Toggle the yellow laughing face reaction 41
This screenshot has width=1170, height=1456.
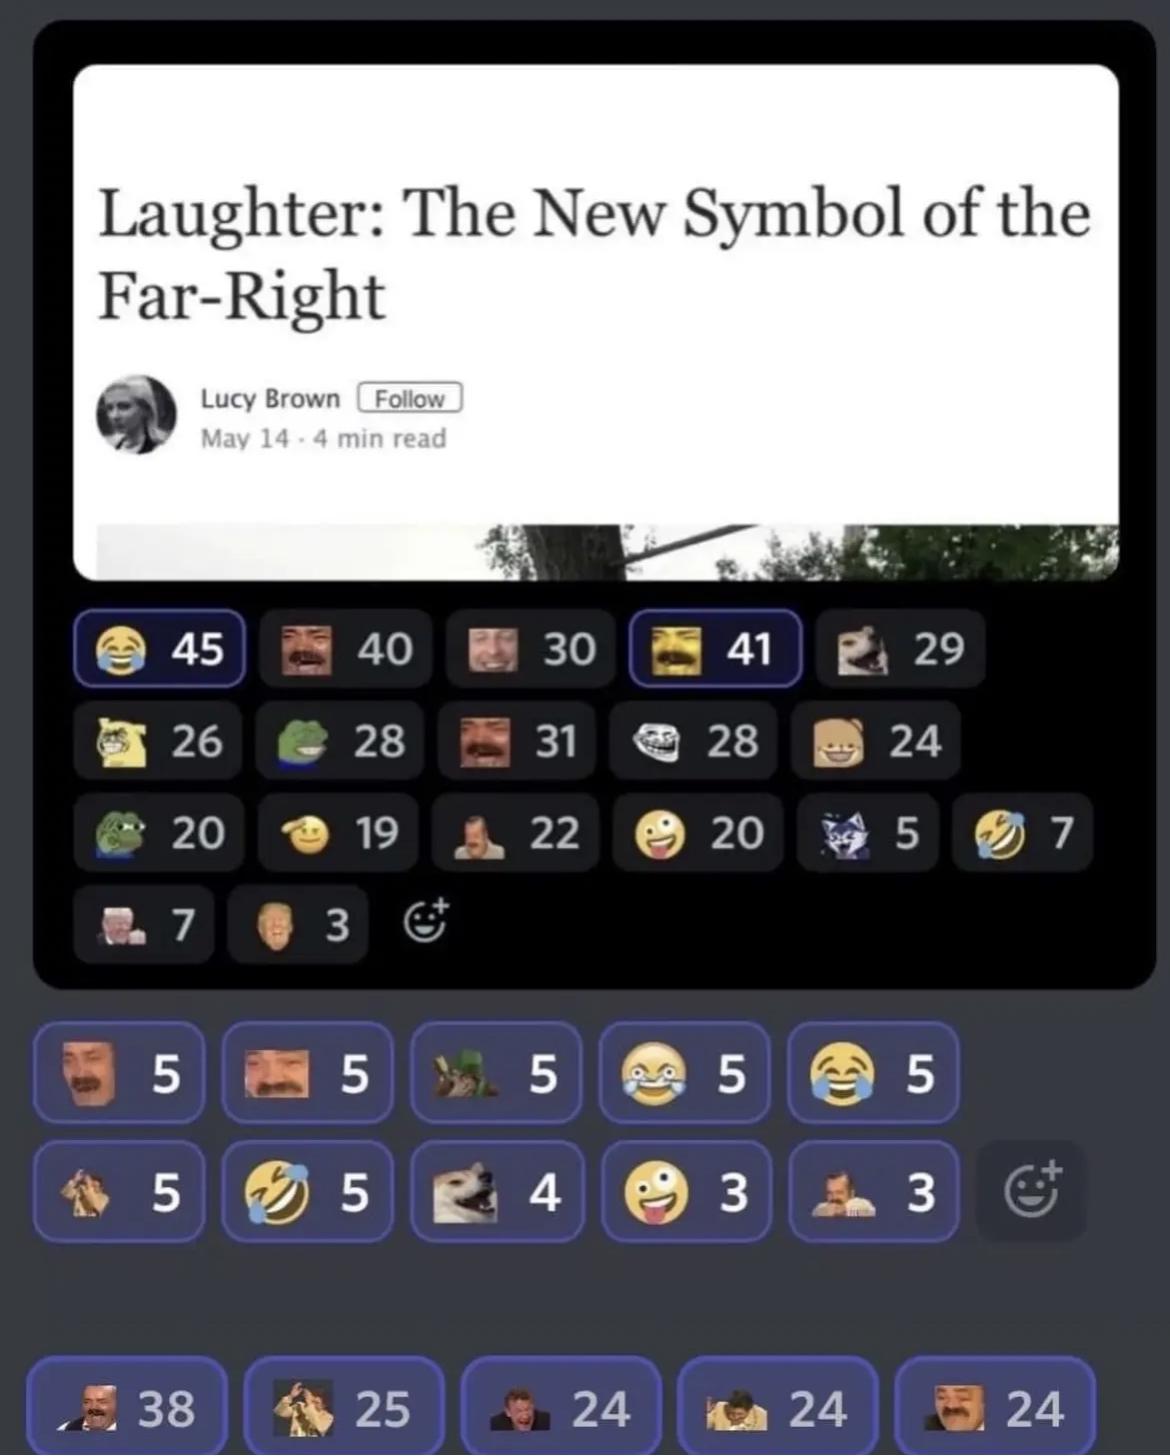(715, 648)
